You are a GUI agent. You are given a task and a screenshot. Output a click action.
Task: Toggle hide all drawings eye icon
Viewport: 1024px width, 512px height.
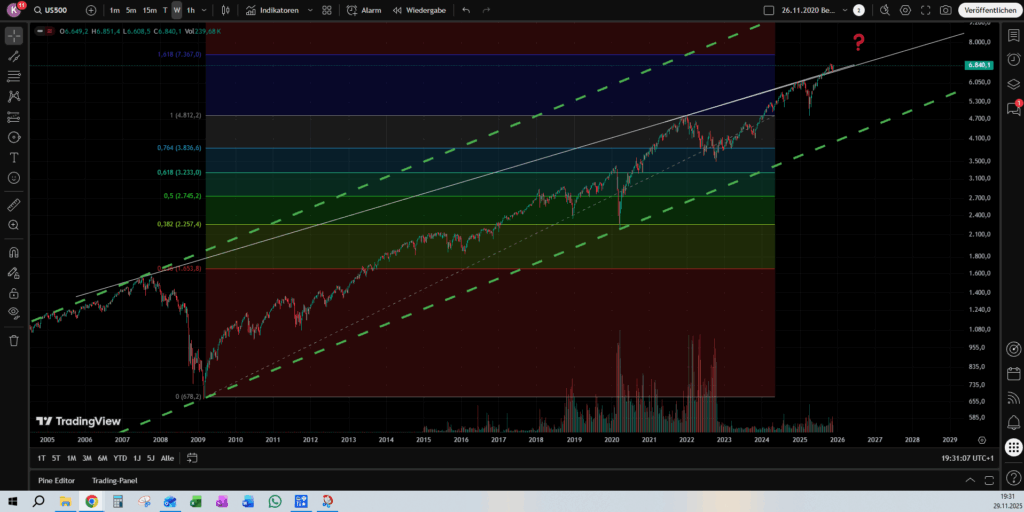tap(14, 312)
